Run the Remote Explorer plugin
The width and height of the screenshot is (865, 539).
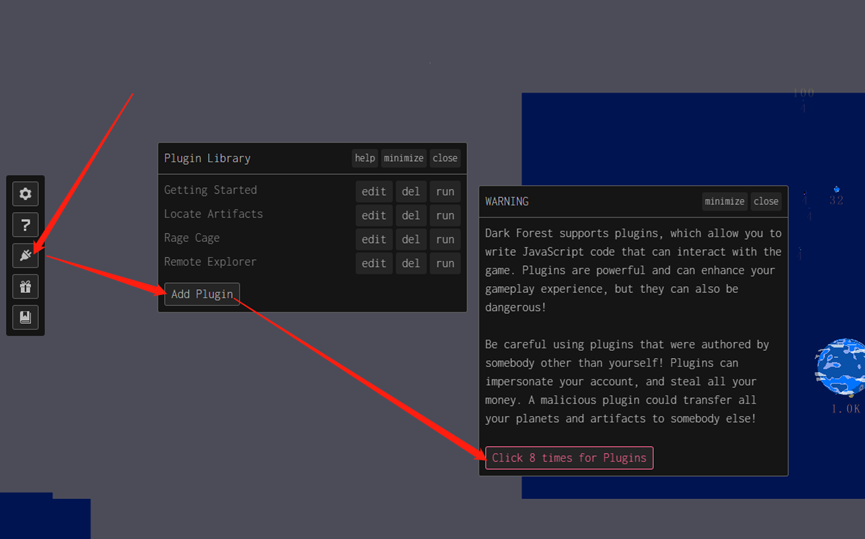pyautogui.click(x=445, y=264)
